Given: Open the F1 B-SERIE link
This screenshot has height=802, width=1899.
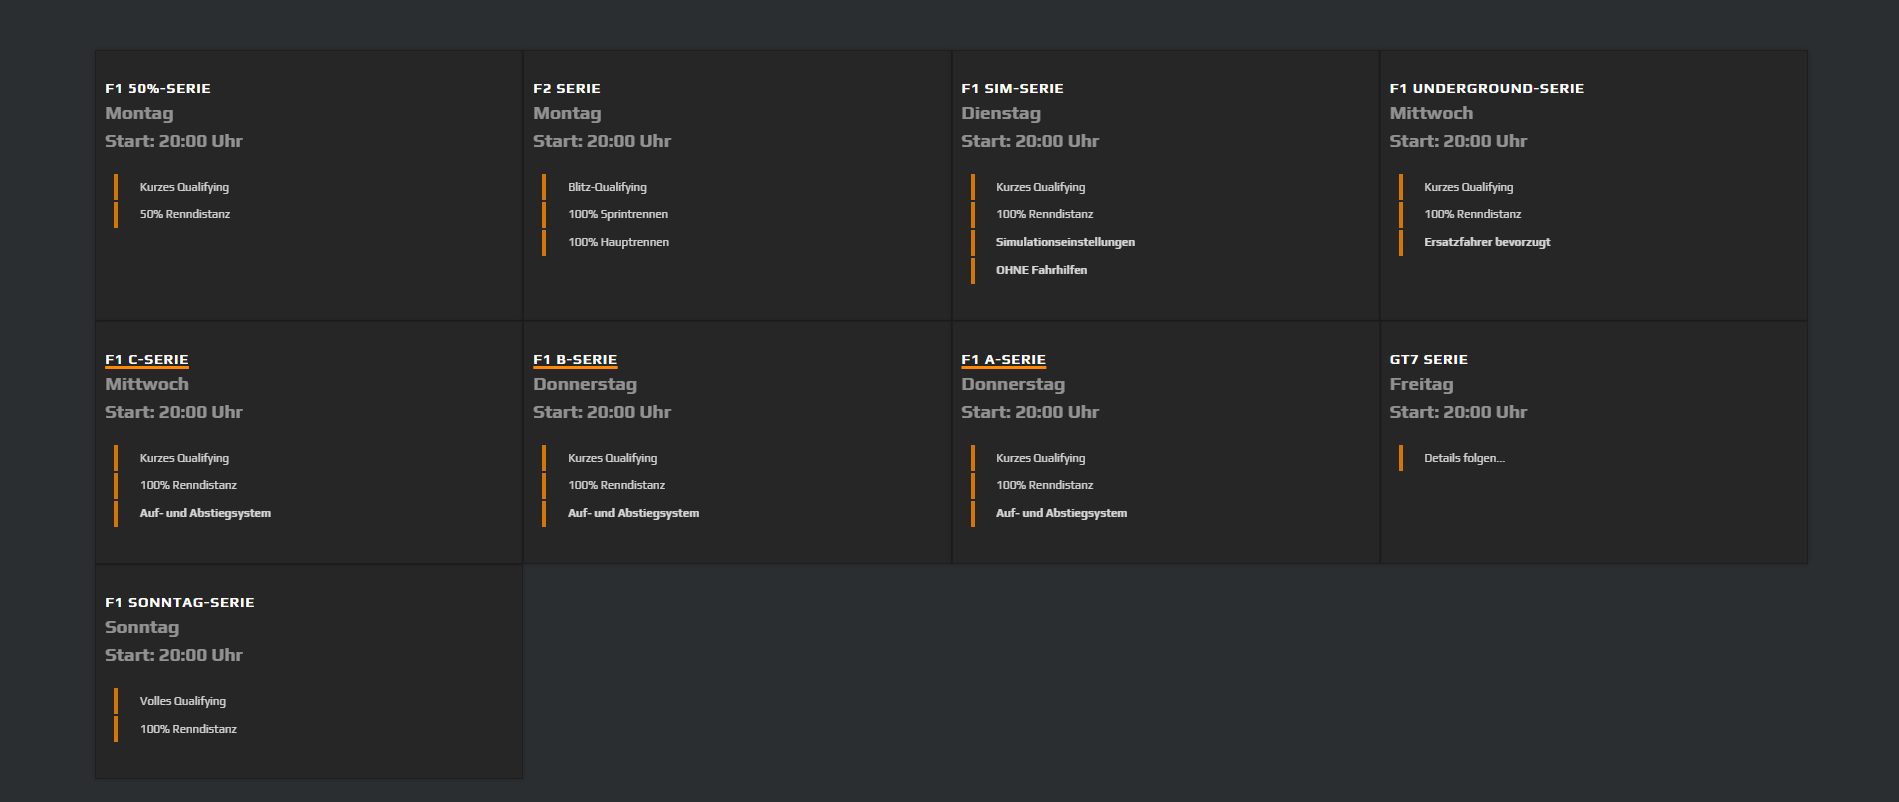Looking at the screenshot, I should (575, 360).
